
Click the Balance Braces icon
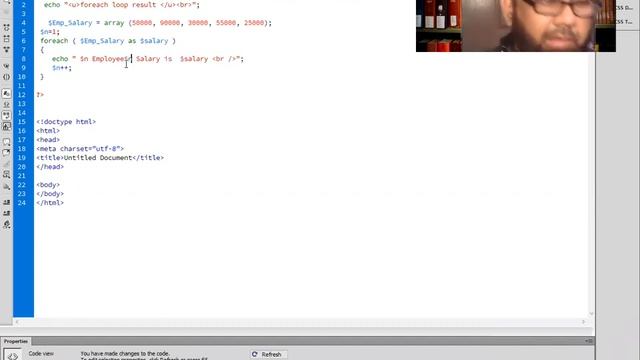7,77
